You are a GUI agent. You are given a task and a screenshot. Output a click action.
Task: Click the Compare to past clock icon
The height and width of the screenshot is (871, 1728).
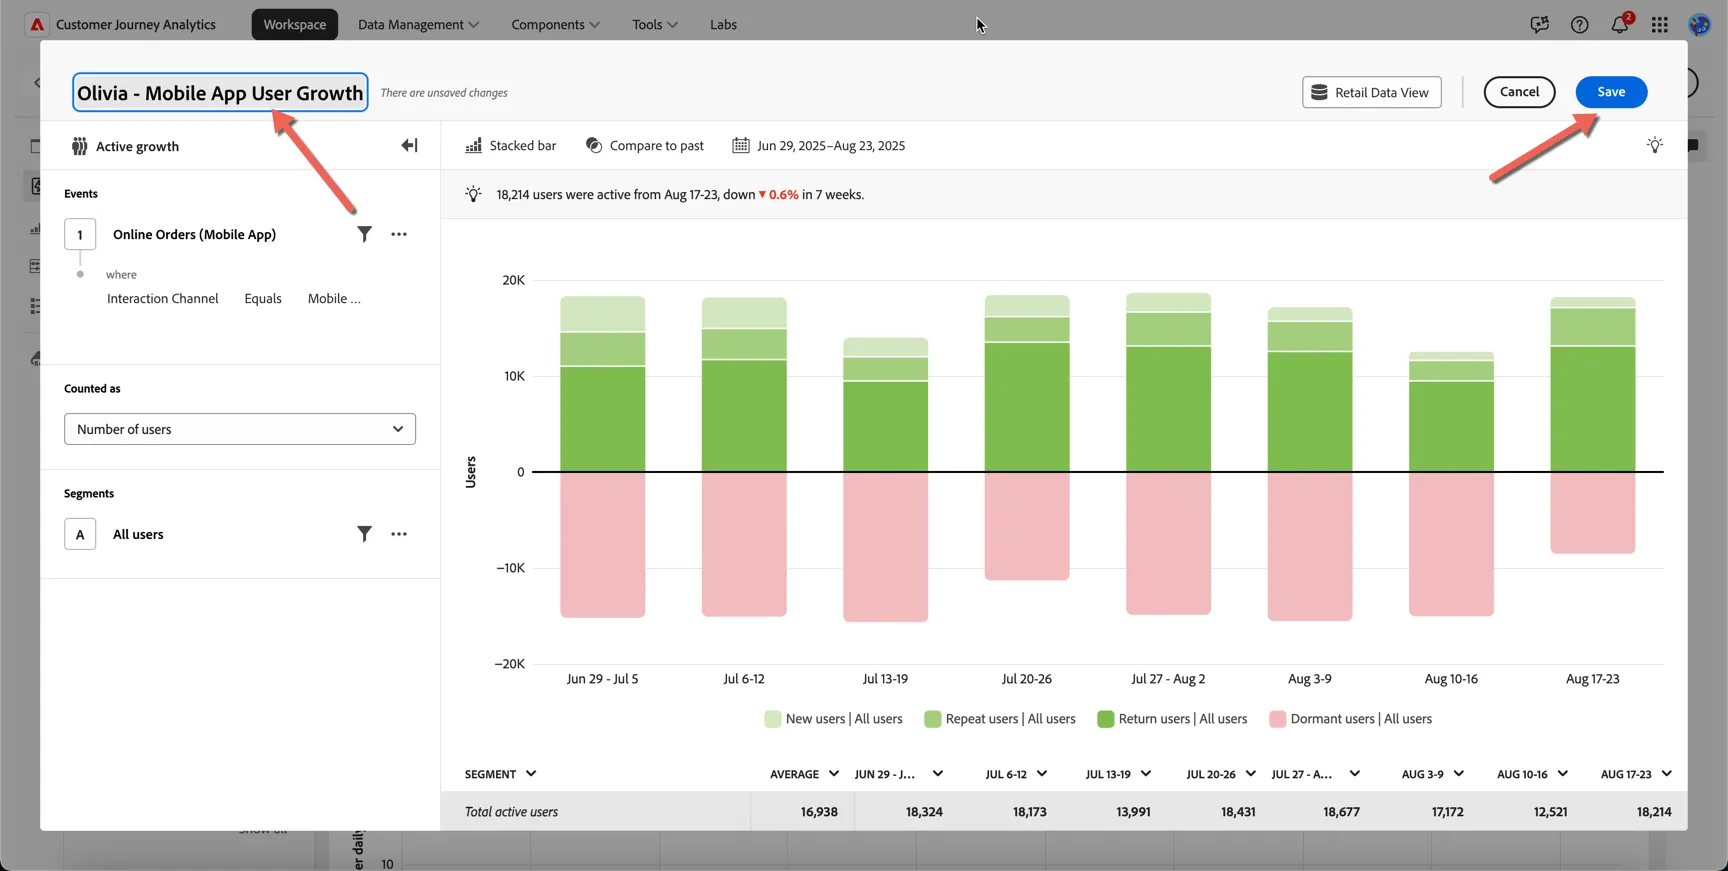(x=594, y=145)
